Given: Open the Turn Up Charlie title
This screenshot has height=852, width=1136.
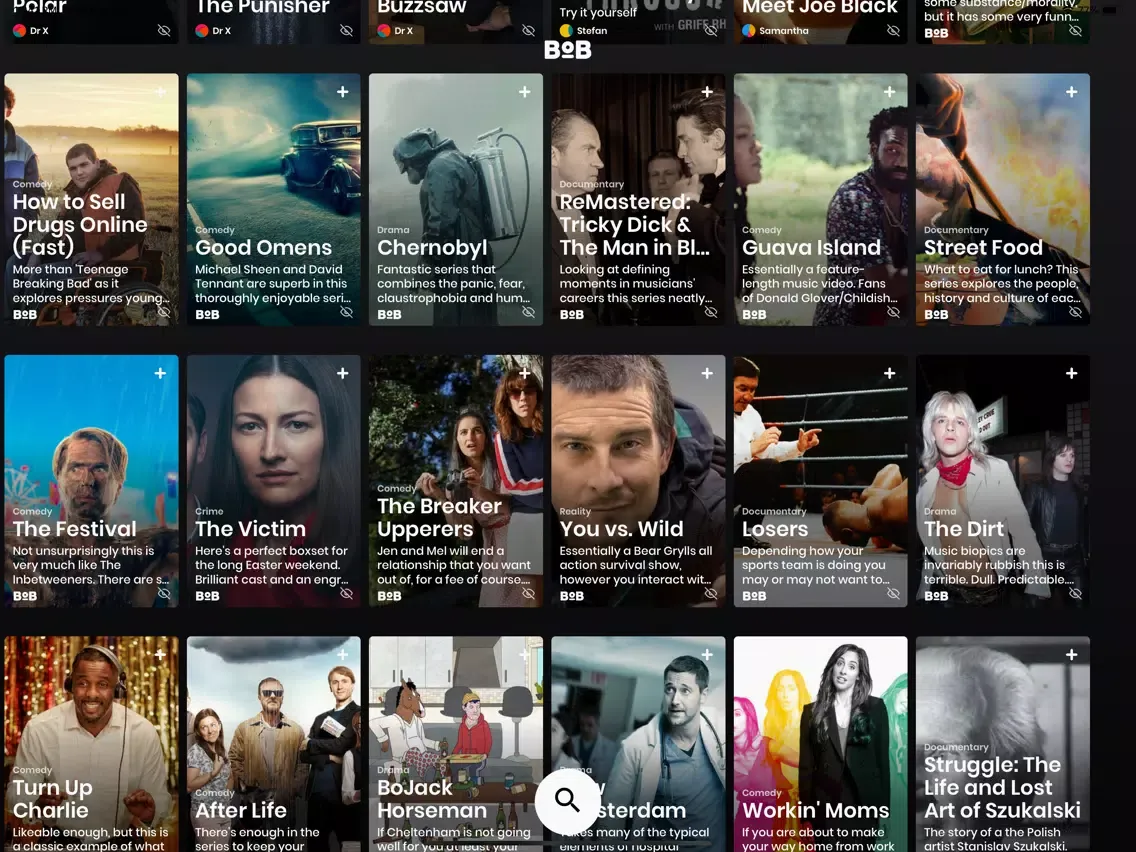Looking at the screenshot, I should pyautogui.click(x=52, y=798).
